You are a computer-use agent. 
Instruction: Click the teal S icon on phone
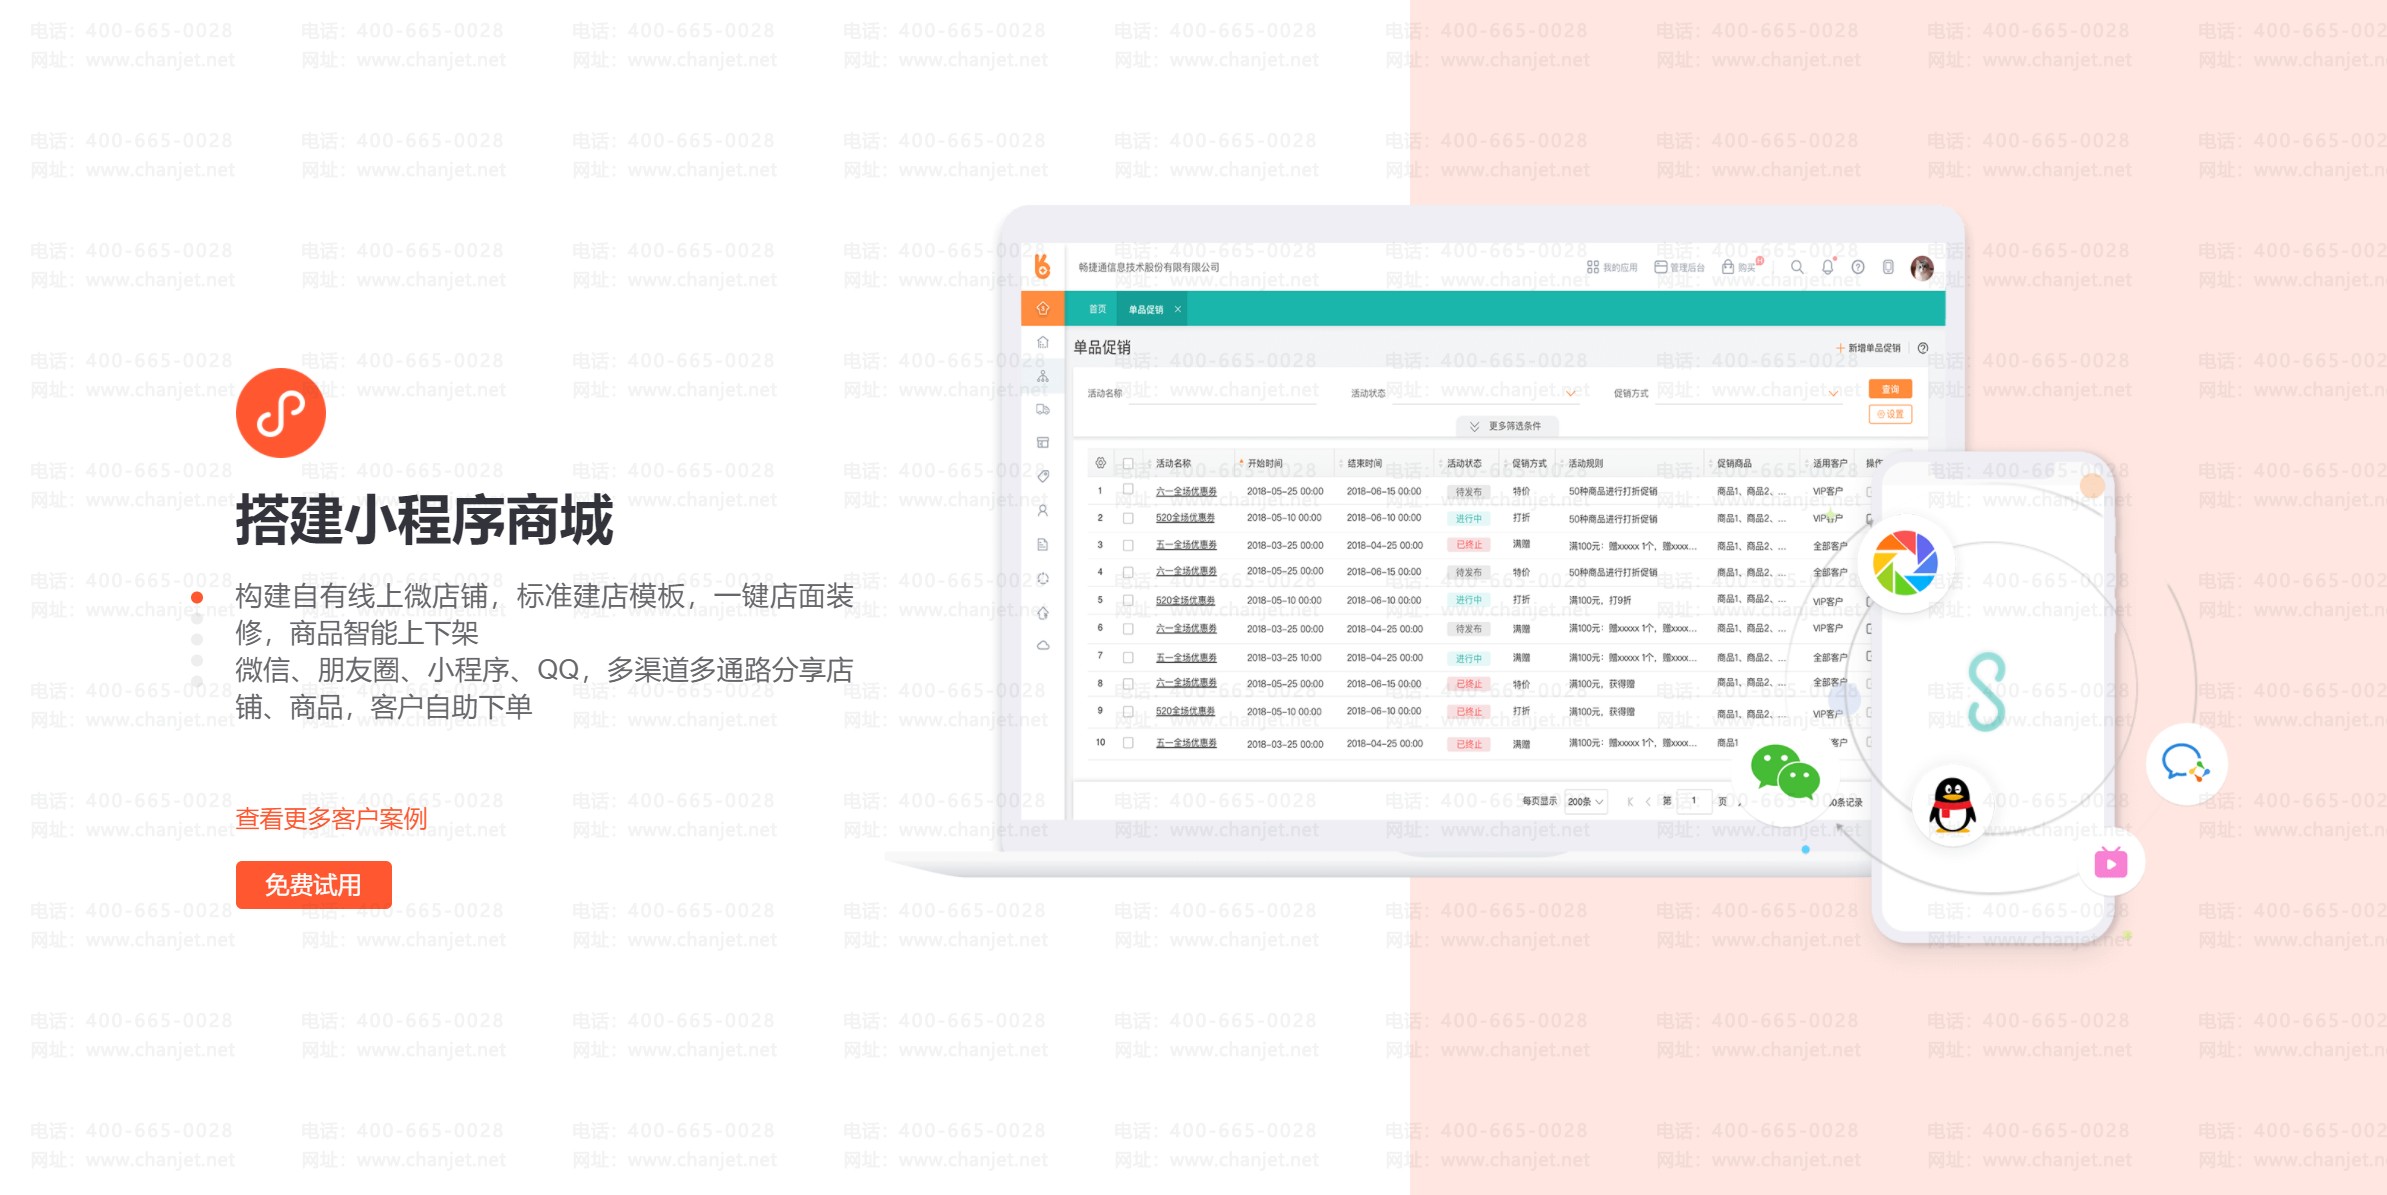tap(1987, 692)
